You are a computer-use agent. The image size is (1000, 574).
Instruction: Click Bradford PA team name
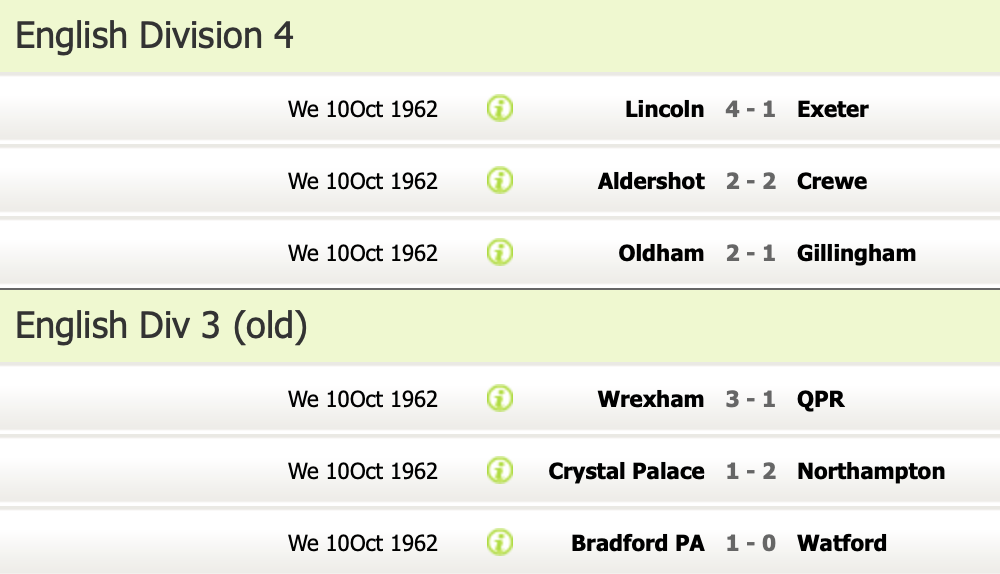coord(637,543)
